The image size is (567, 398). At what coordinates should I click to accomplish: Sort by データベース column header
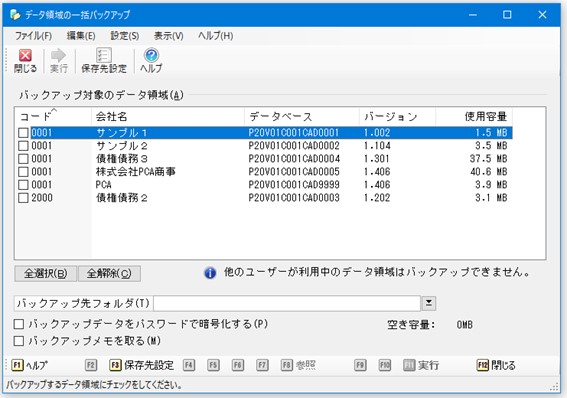tap(302, 116)
